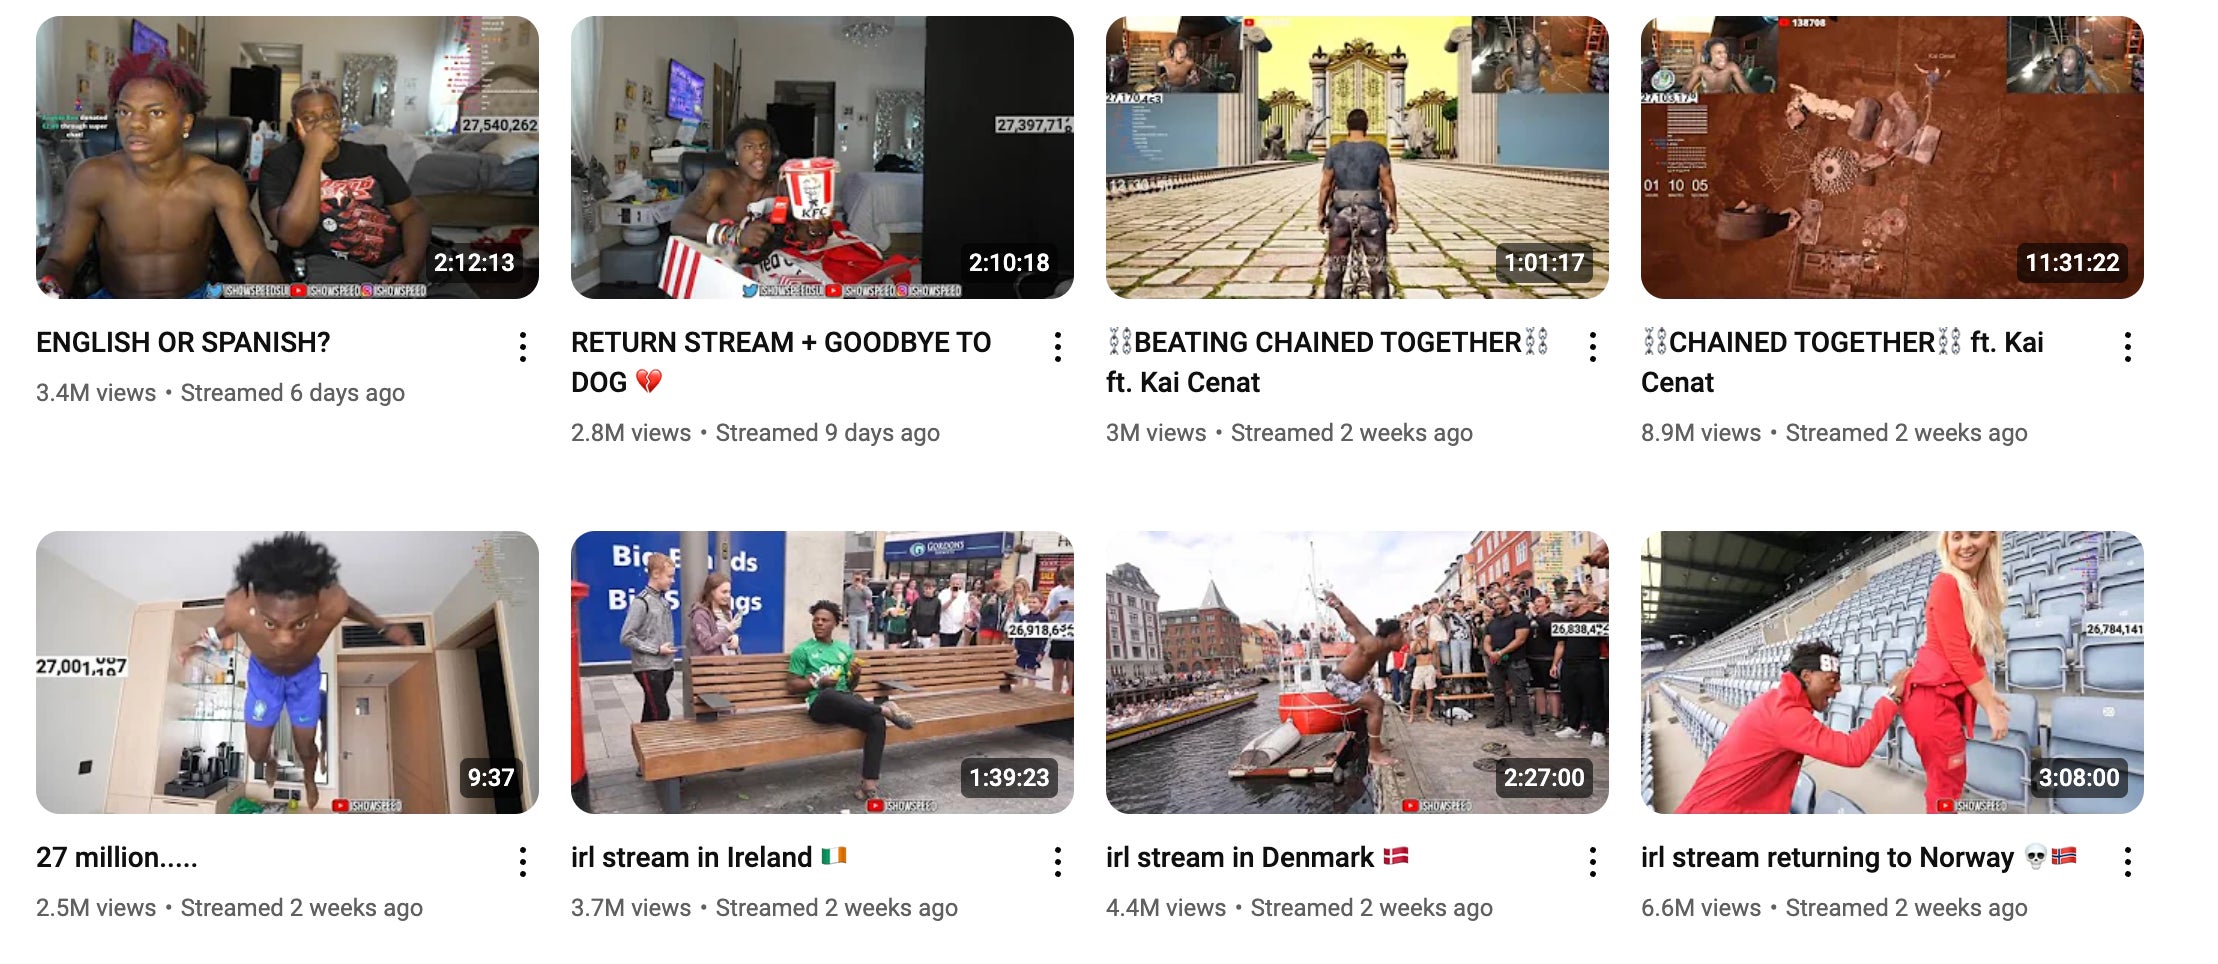
Task: Open the 9:37 duration video thumbnail
Action: [x=287, y=672]
